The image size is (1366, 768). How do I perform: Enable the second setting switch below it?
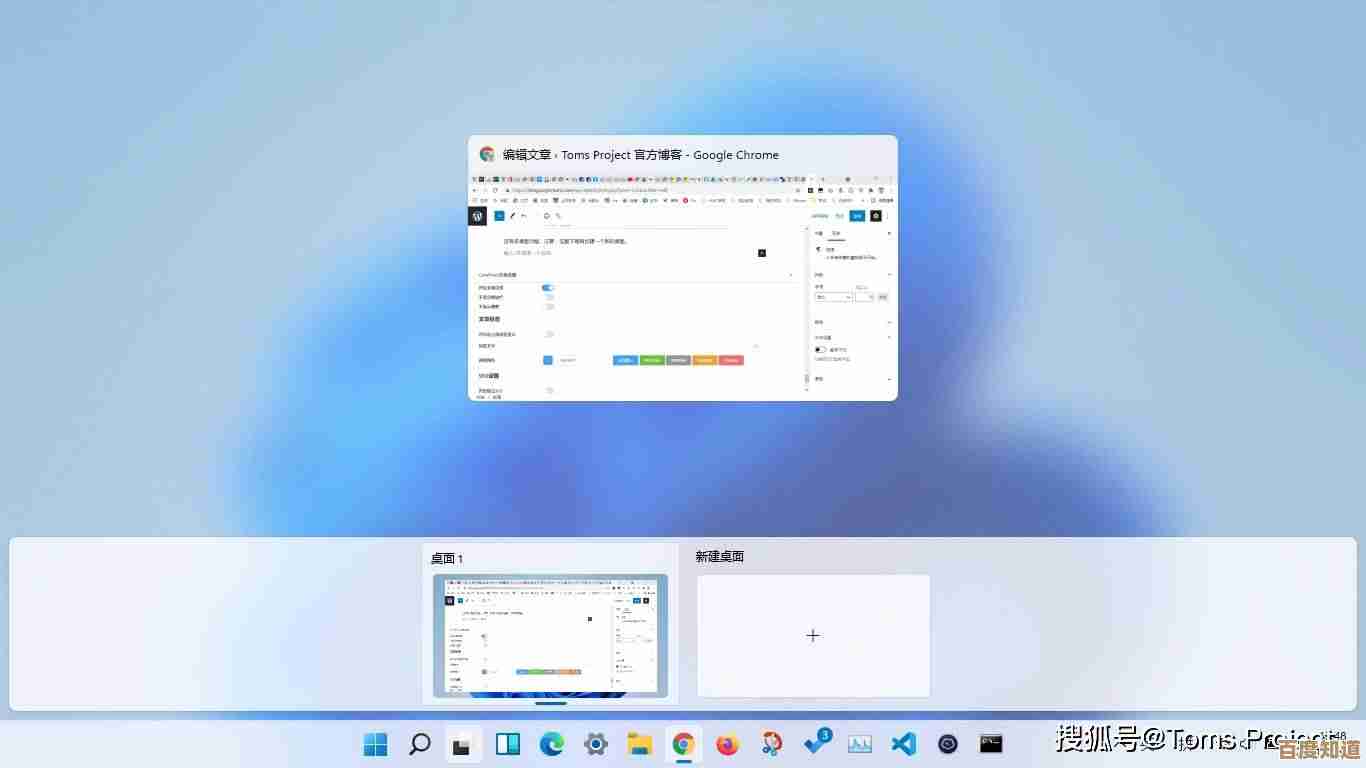pyautogui.click(x=550, y=297)
